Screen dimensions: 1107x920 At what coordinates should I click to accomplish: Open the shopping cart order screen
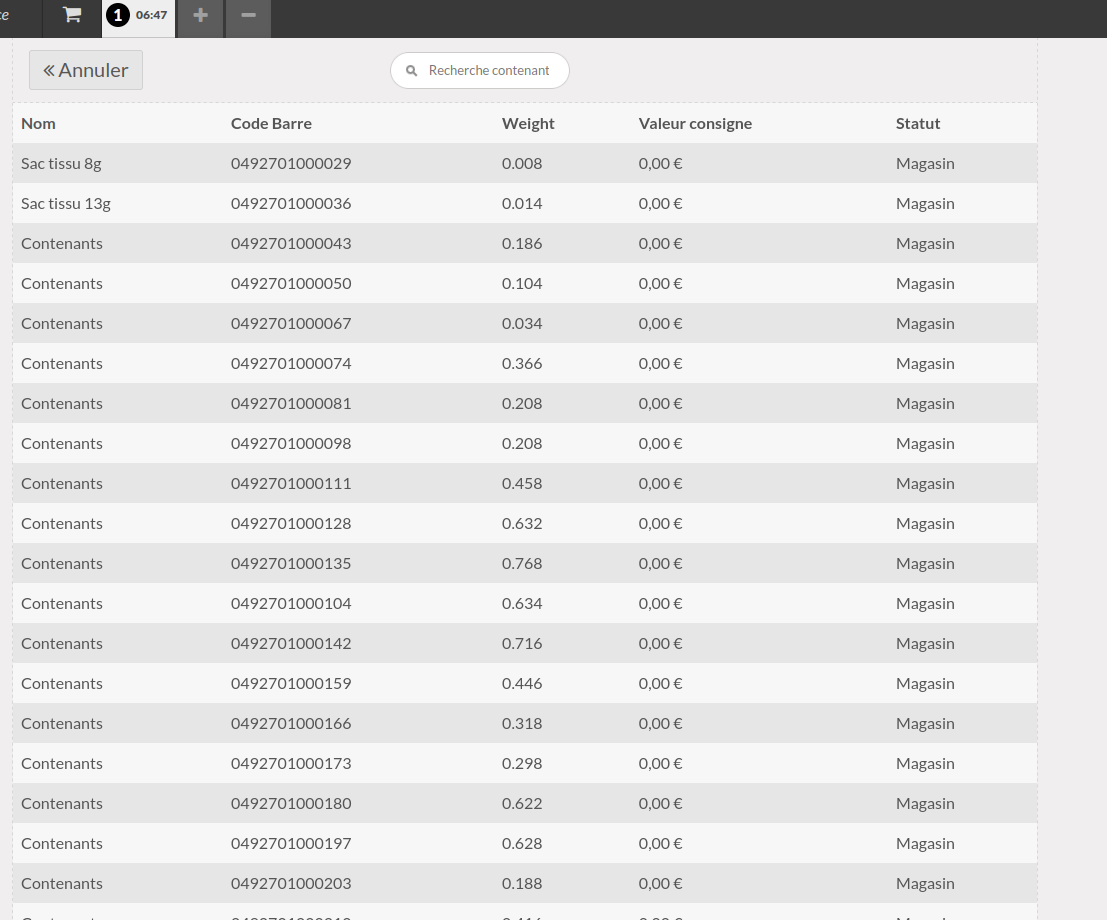(x=71, y=16)
